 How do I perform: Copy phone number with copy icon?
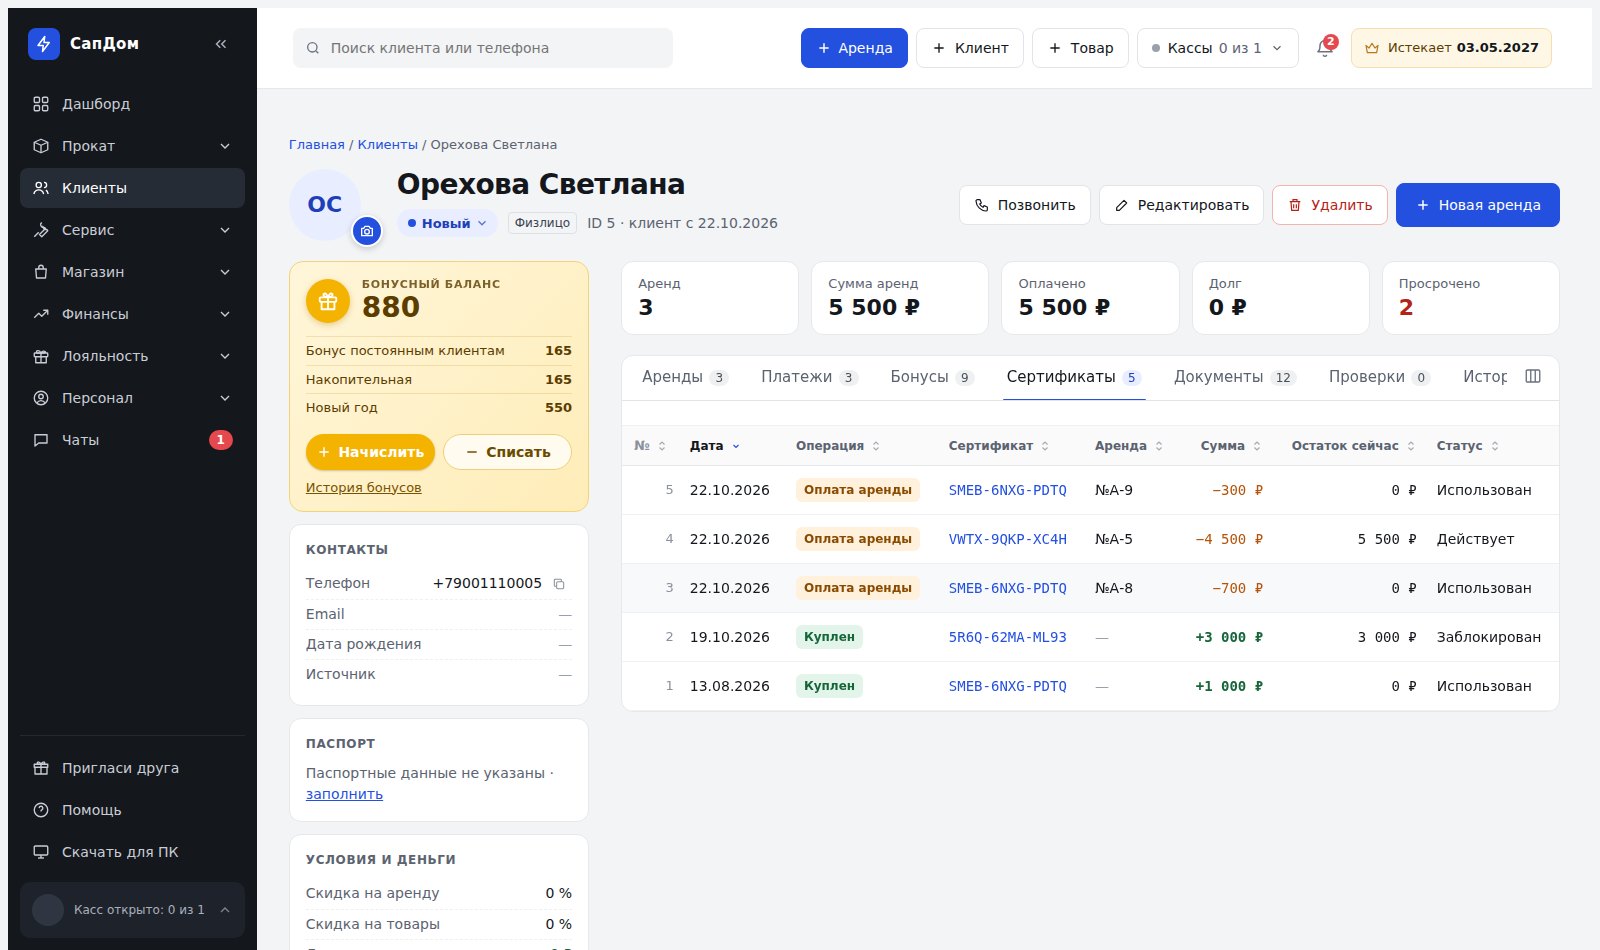(559, 584)
